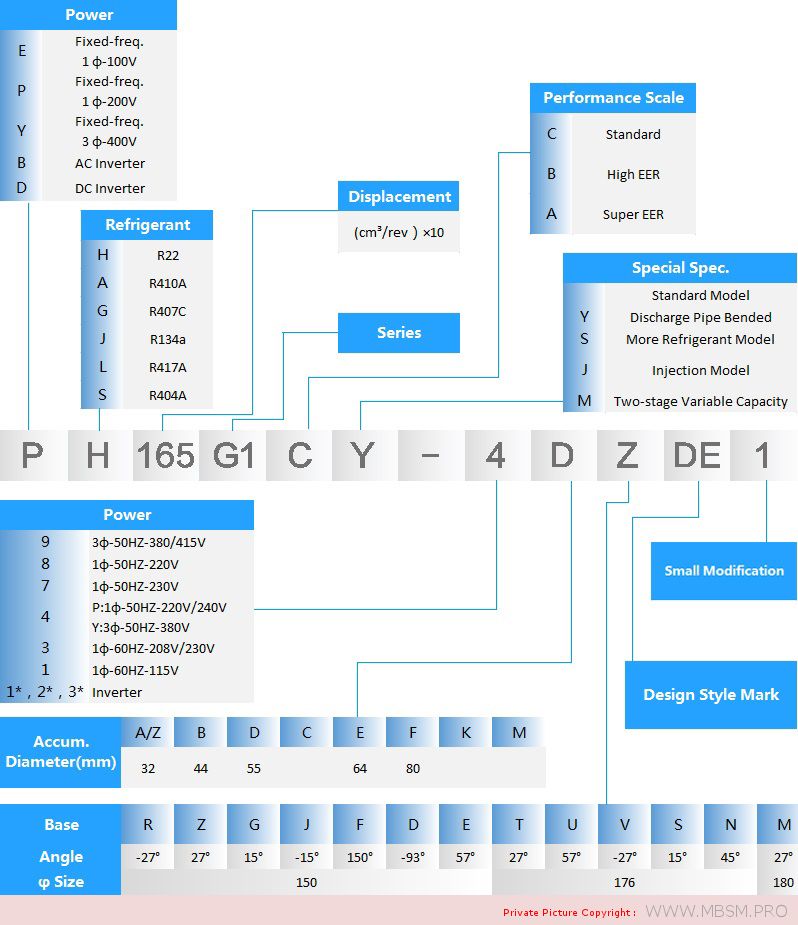Select the "High EER" performance row

[x=633, y=174]
